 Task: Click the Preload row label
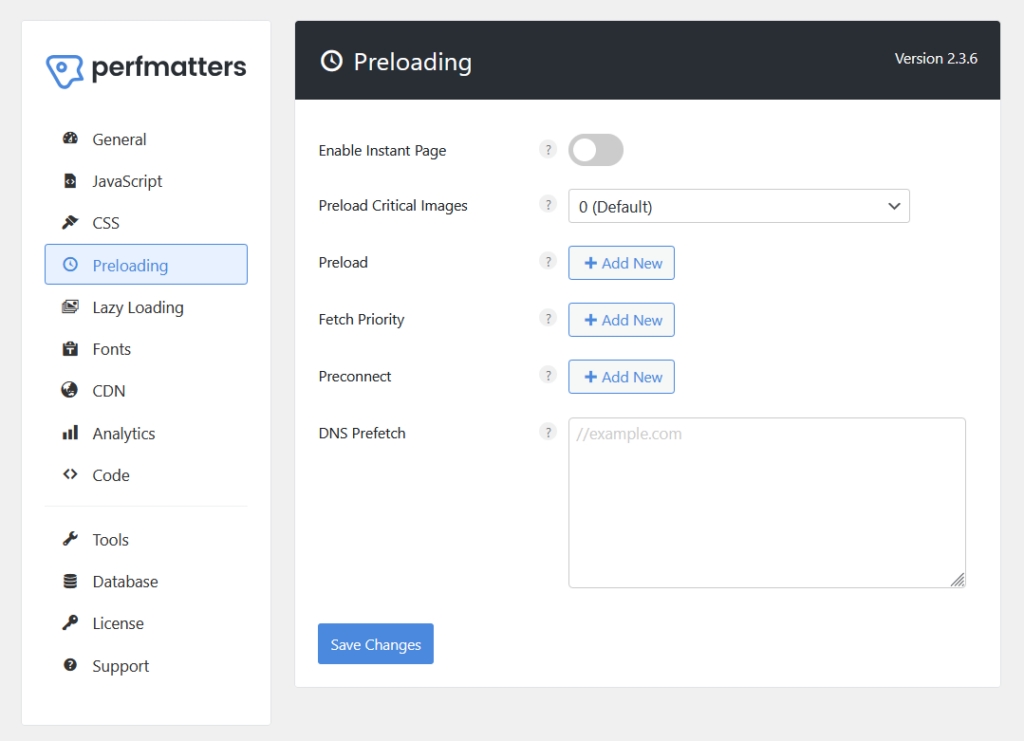(x=343, y=262)
